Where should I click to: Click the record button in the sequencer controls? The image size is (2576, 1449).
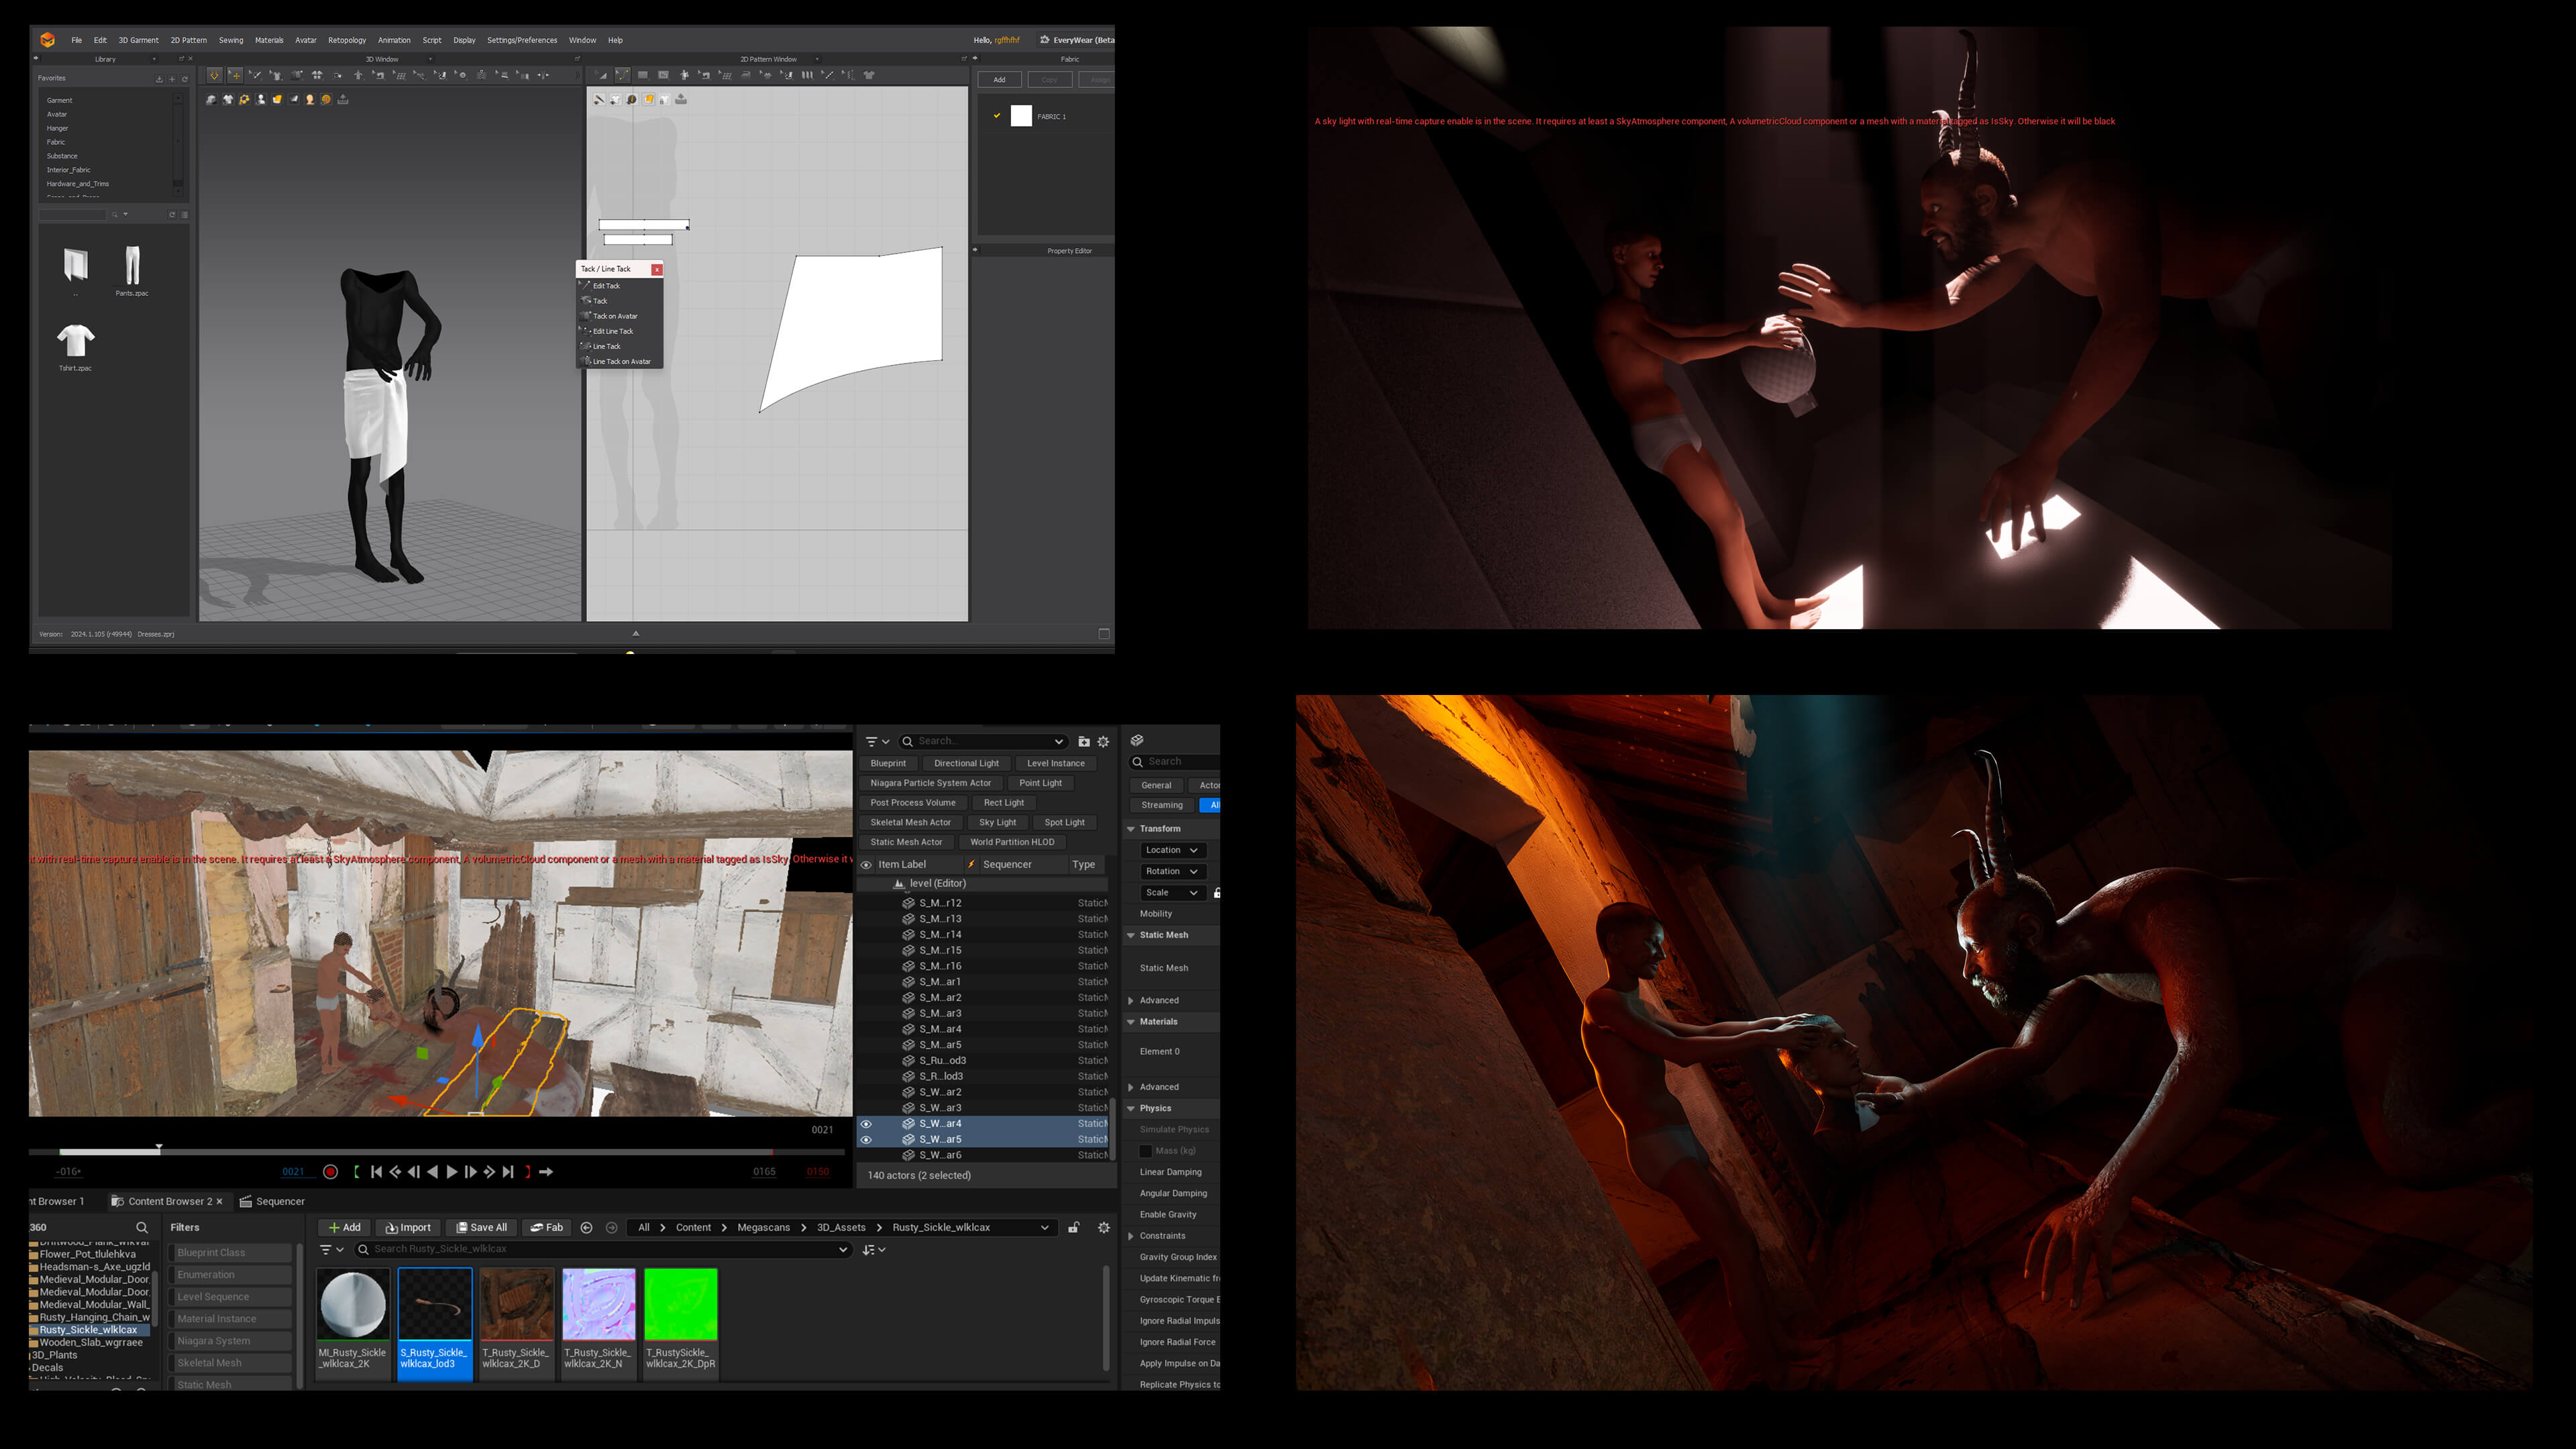tap(330, 1172)
